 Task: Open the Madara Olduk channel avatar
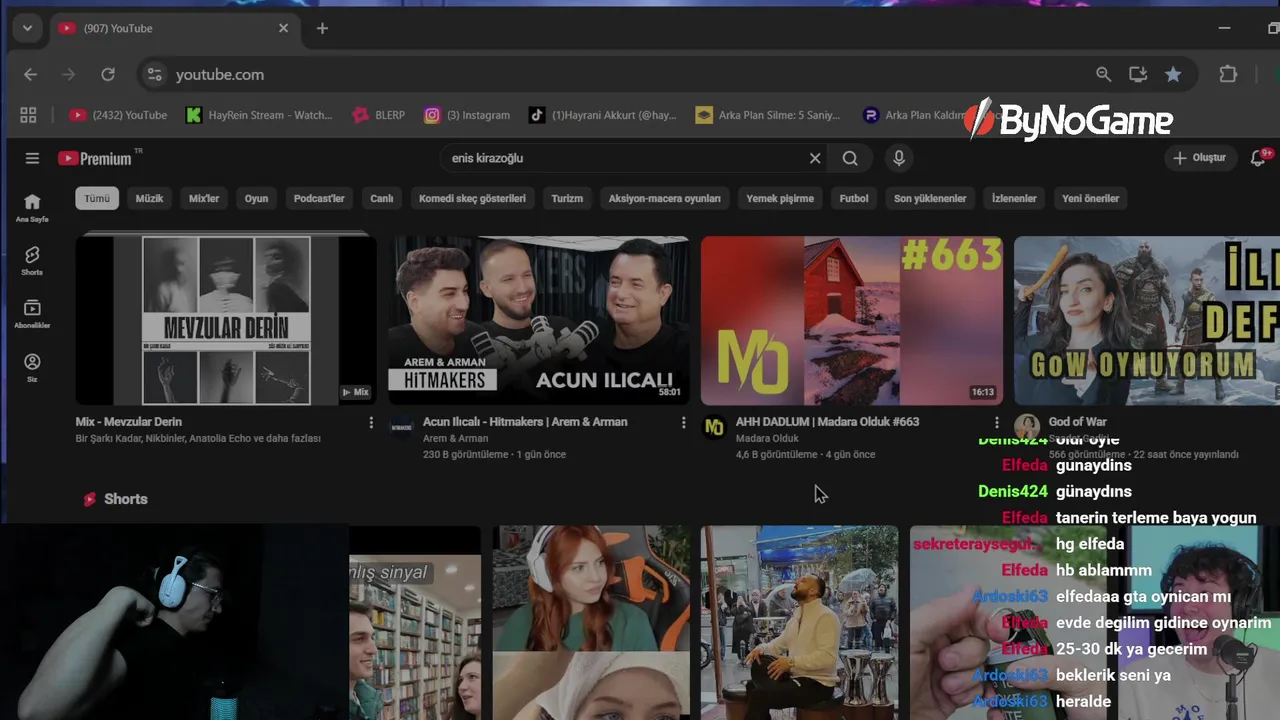click(714, 427)
